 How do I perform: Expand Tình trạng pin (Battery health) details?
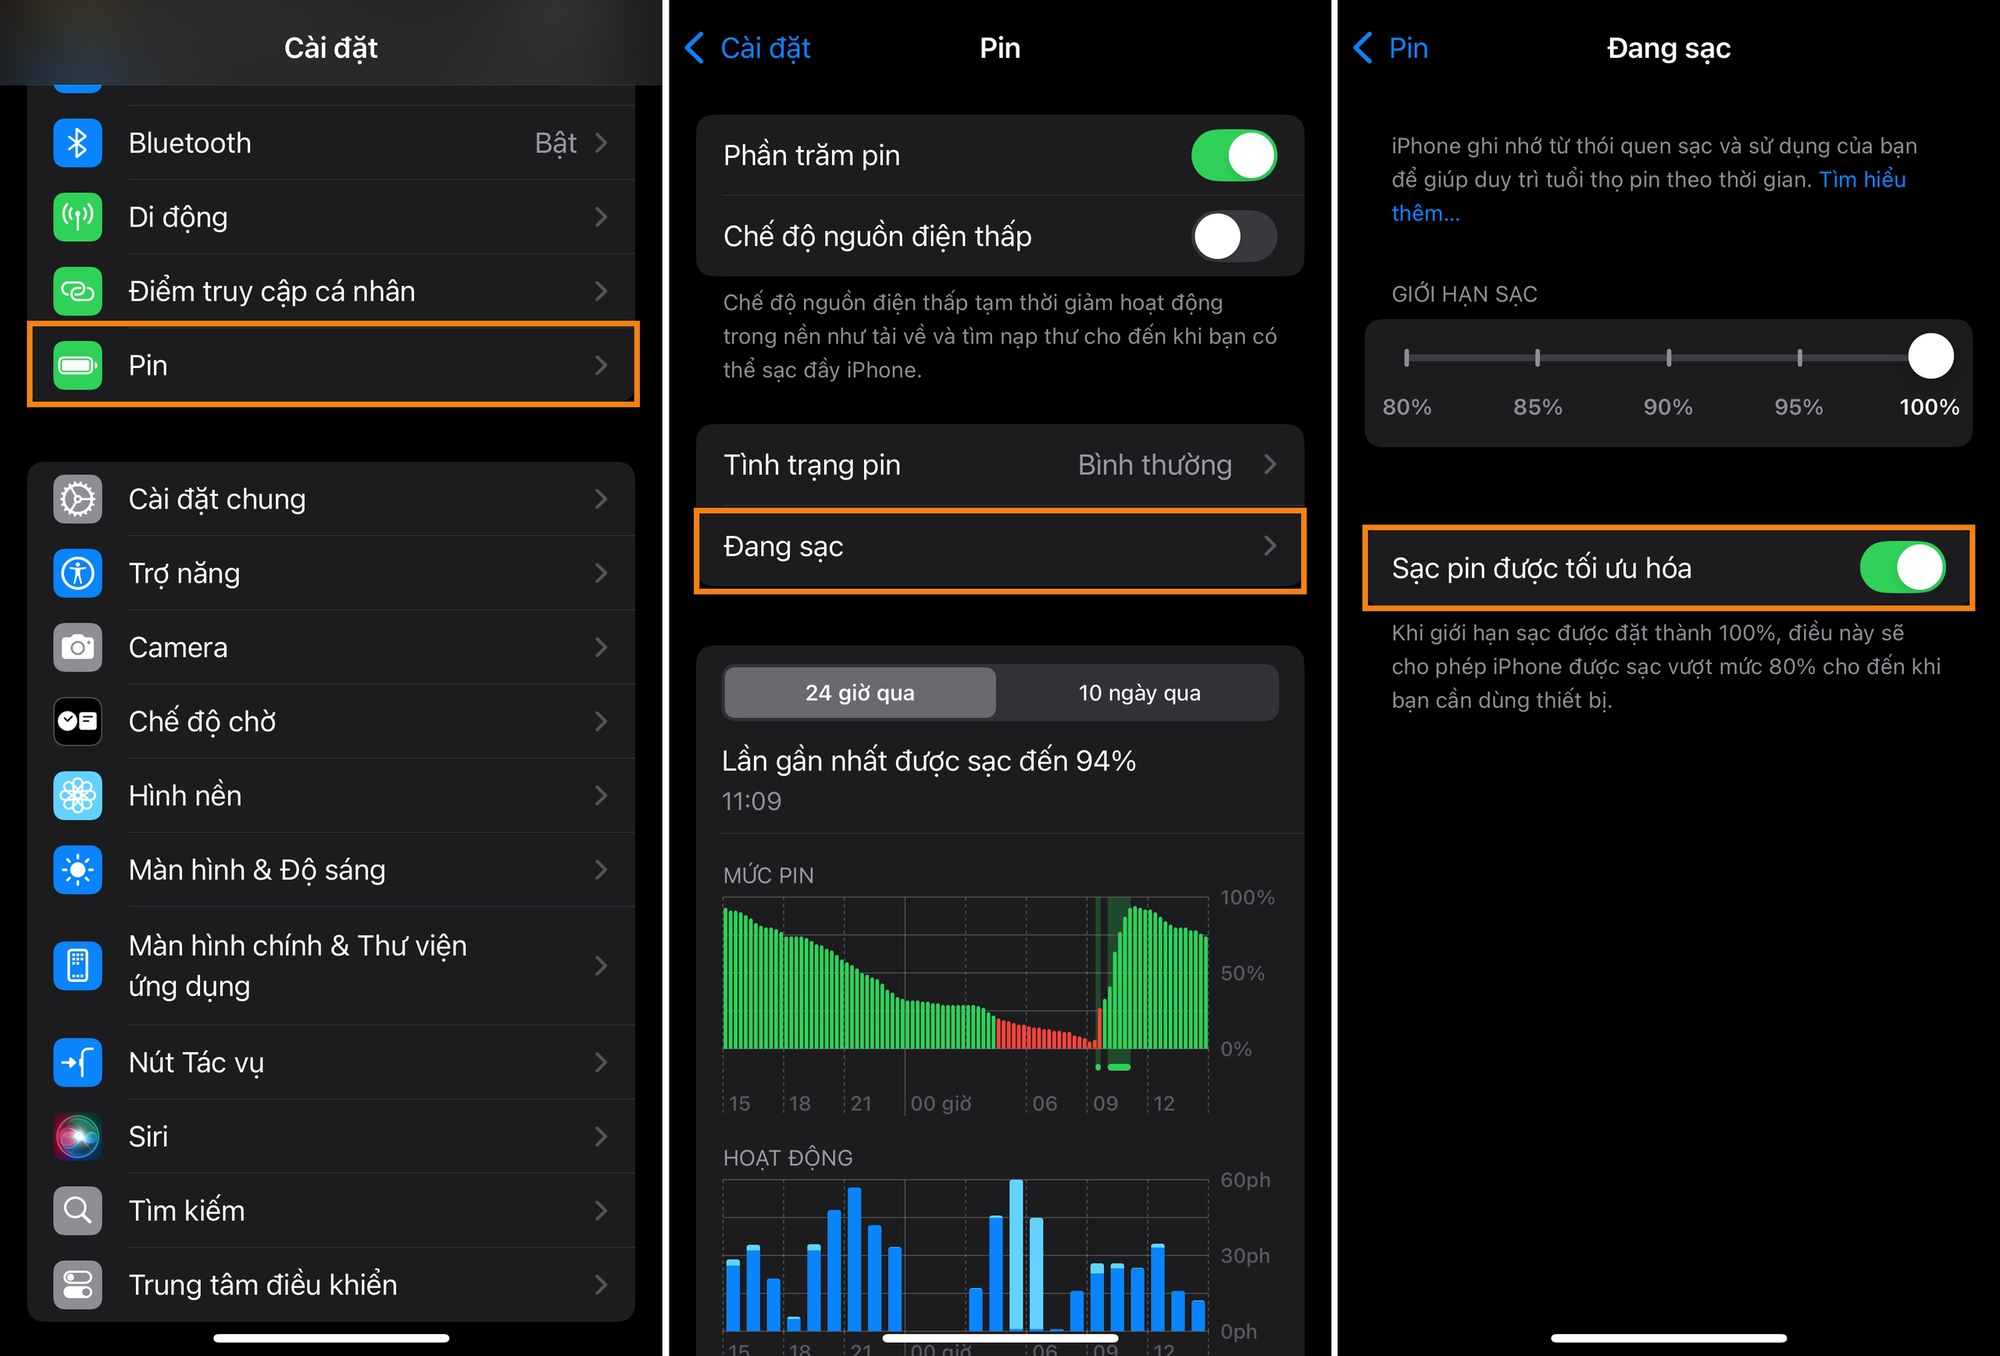(1000, 466)
